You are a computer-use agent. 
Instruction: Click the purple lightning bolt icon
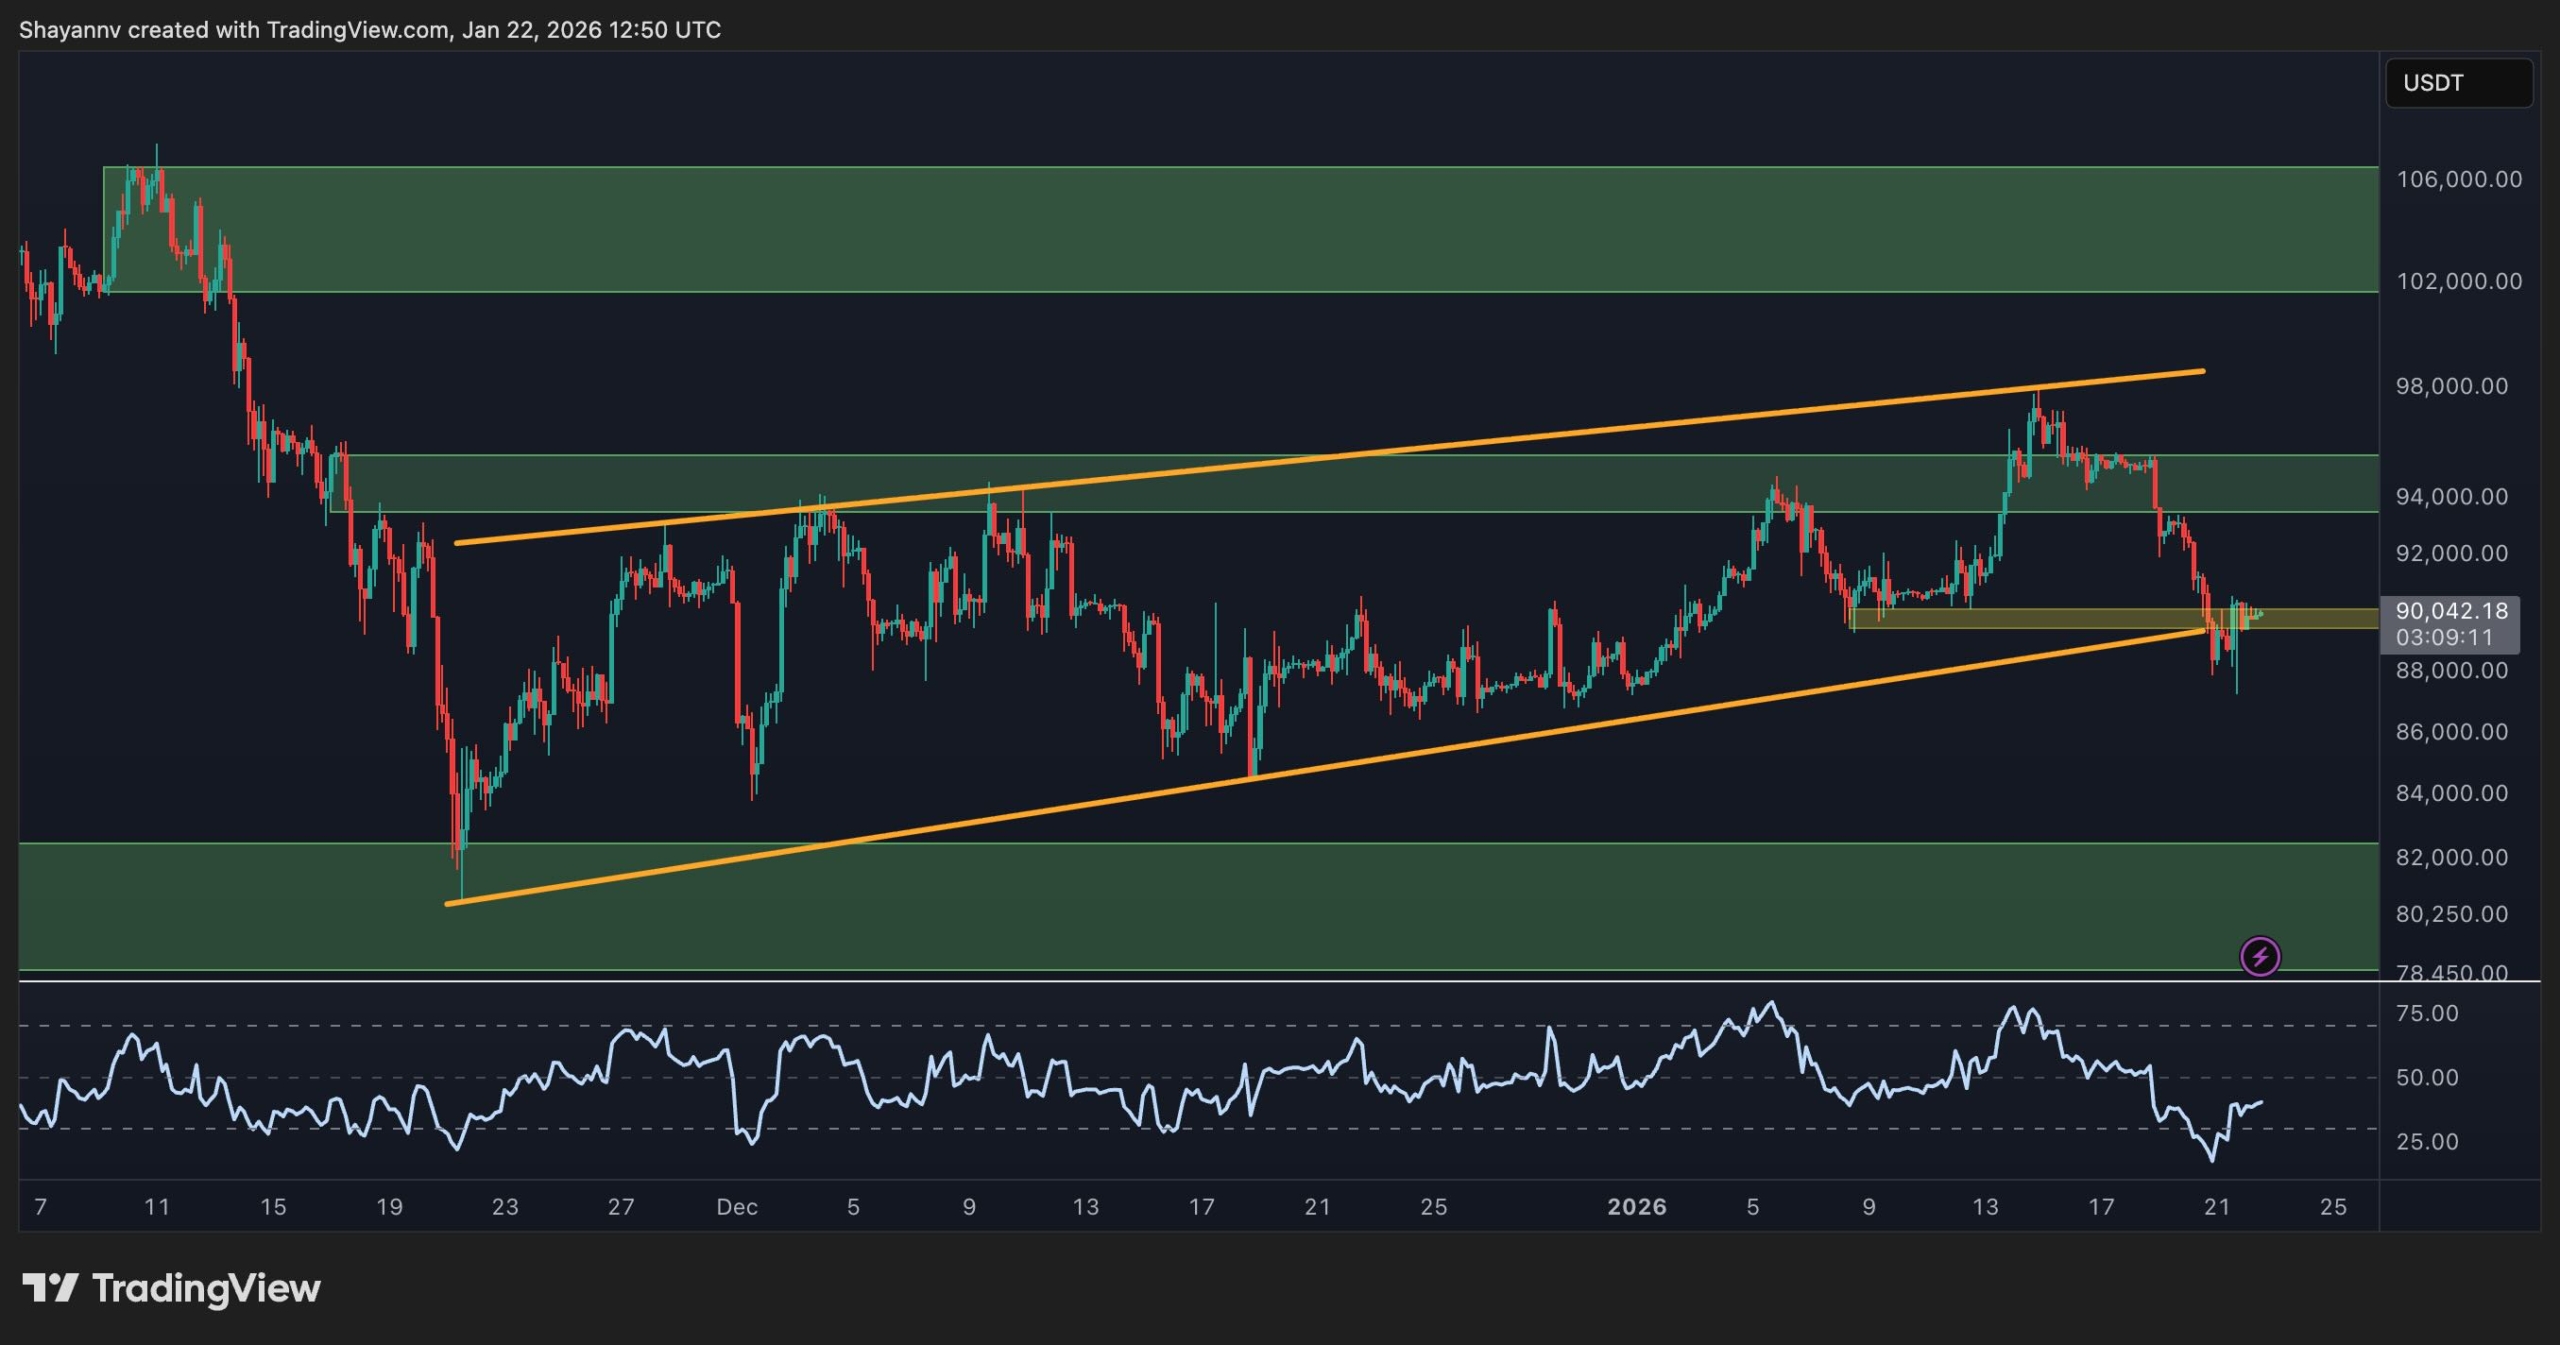[2259, 957]
